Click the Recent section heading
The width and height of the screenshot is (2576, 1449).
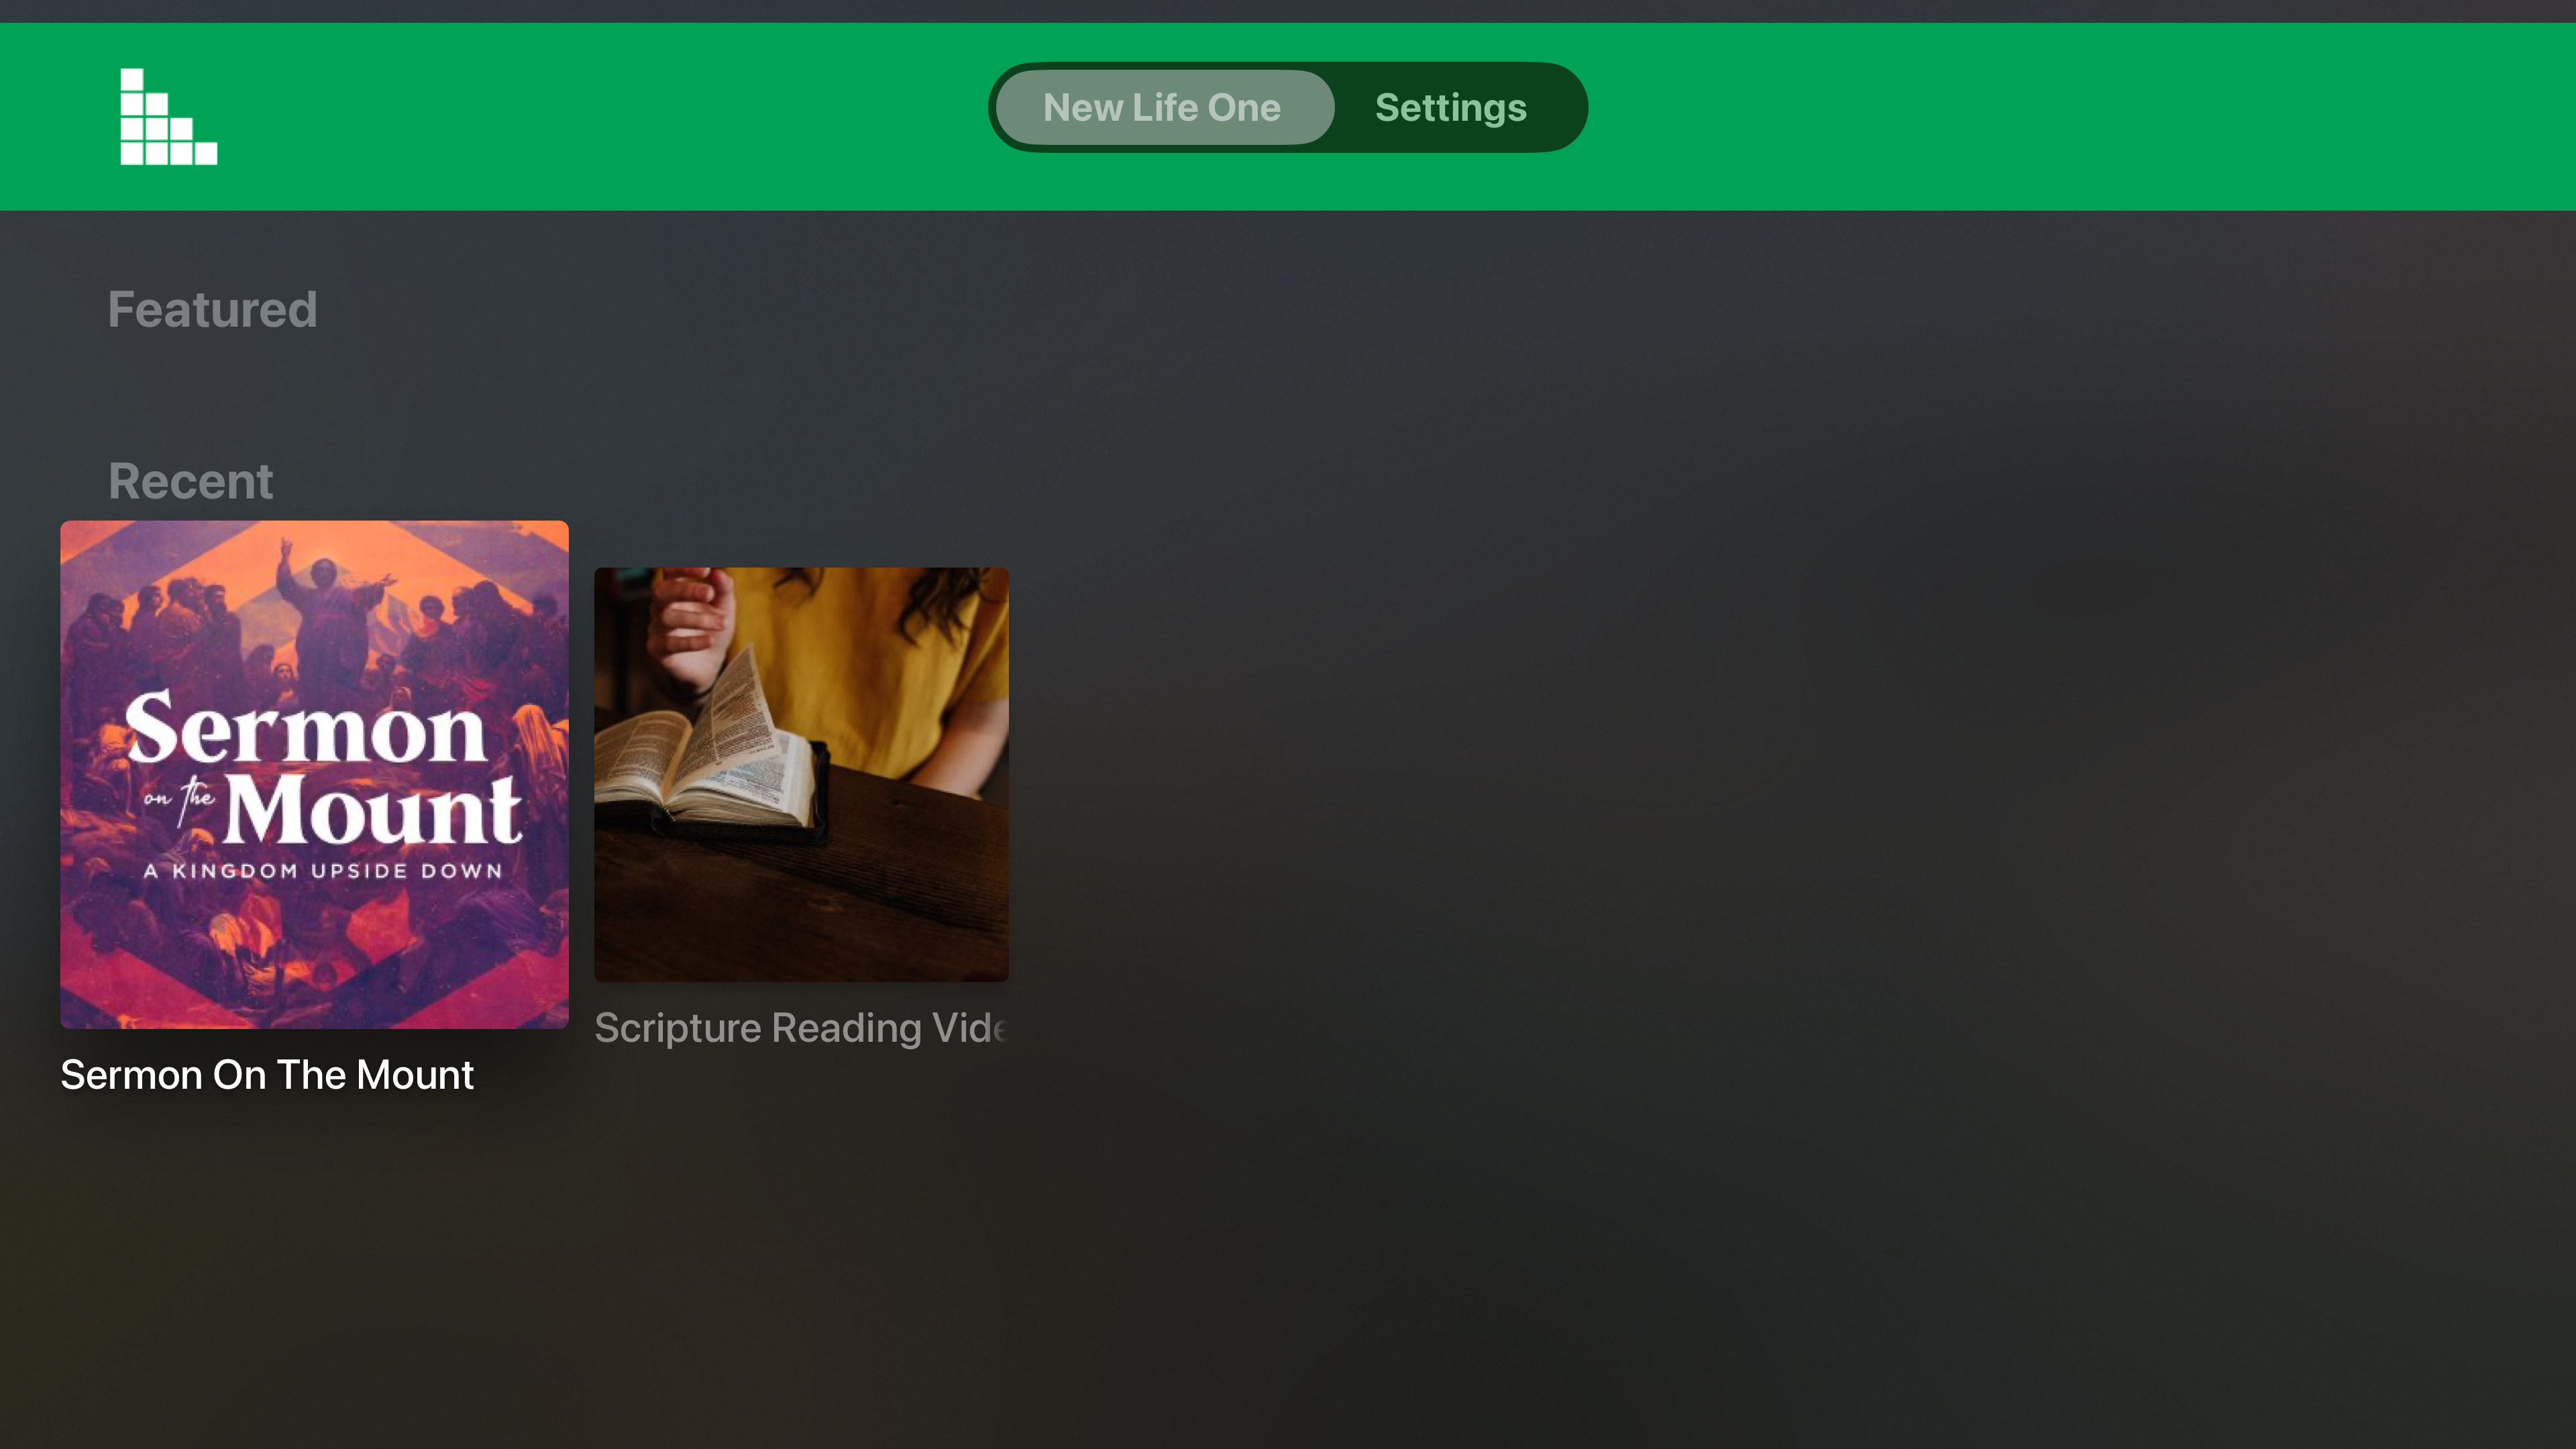pyautogui.click(x=190, y=481)
